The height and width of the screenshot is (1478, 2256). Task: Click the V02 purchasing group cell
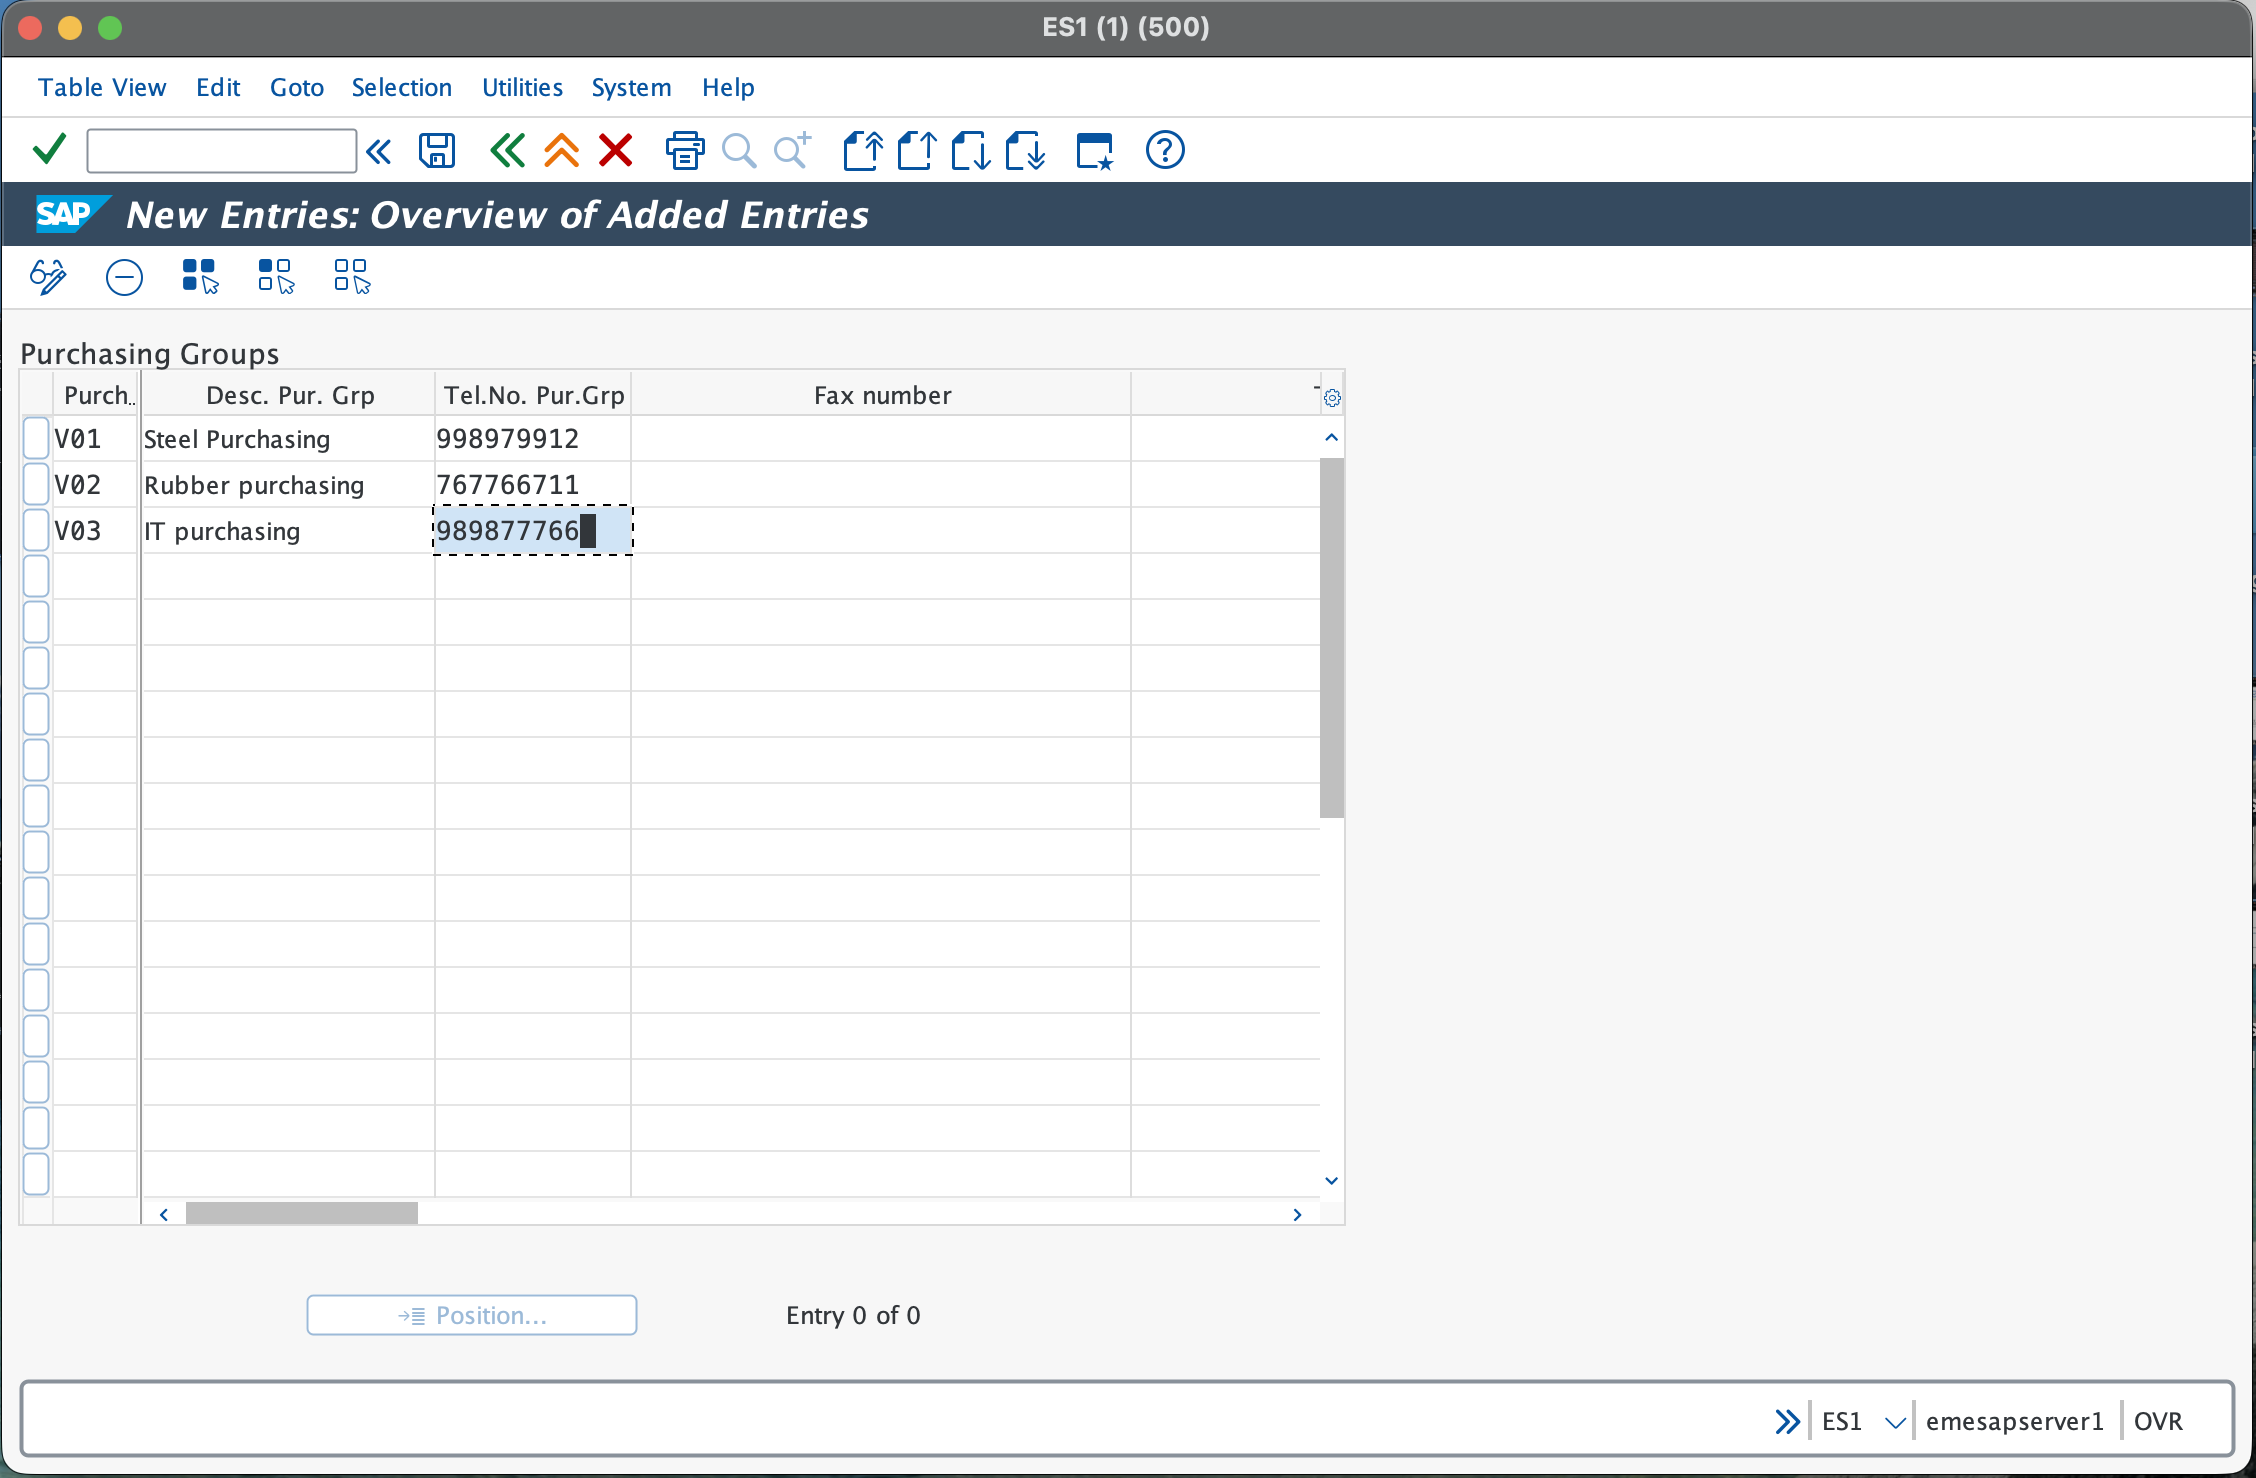pos(94,485)
